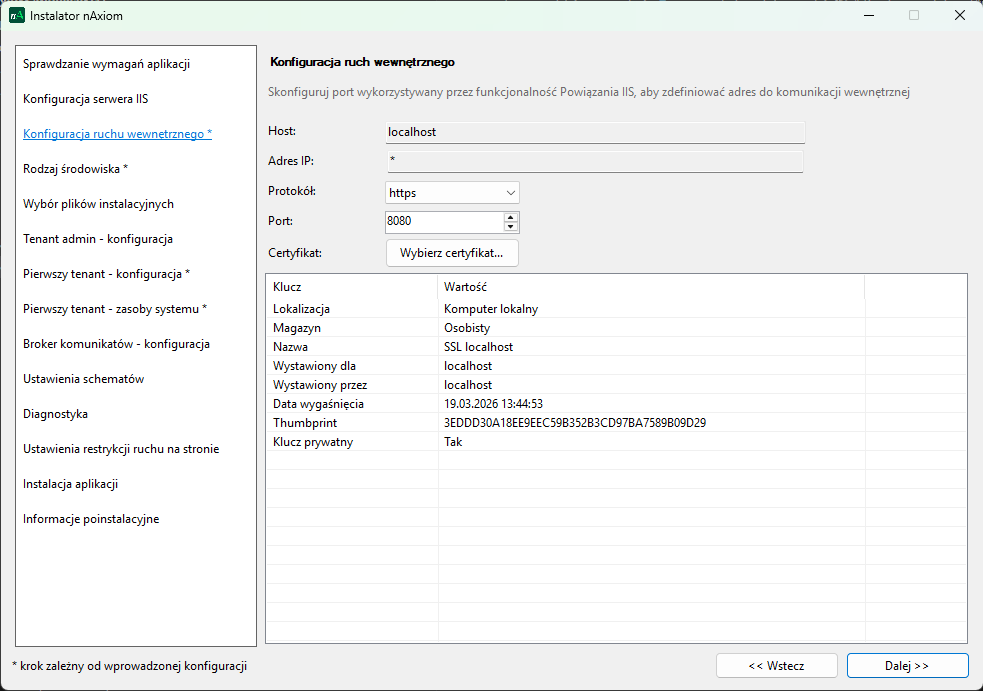This screenshot has height=691, width=983.
Task: Click the nAxiom installer app icon
Action: 16,16
